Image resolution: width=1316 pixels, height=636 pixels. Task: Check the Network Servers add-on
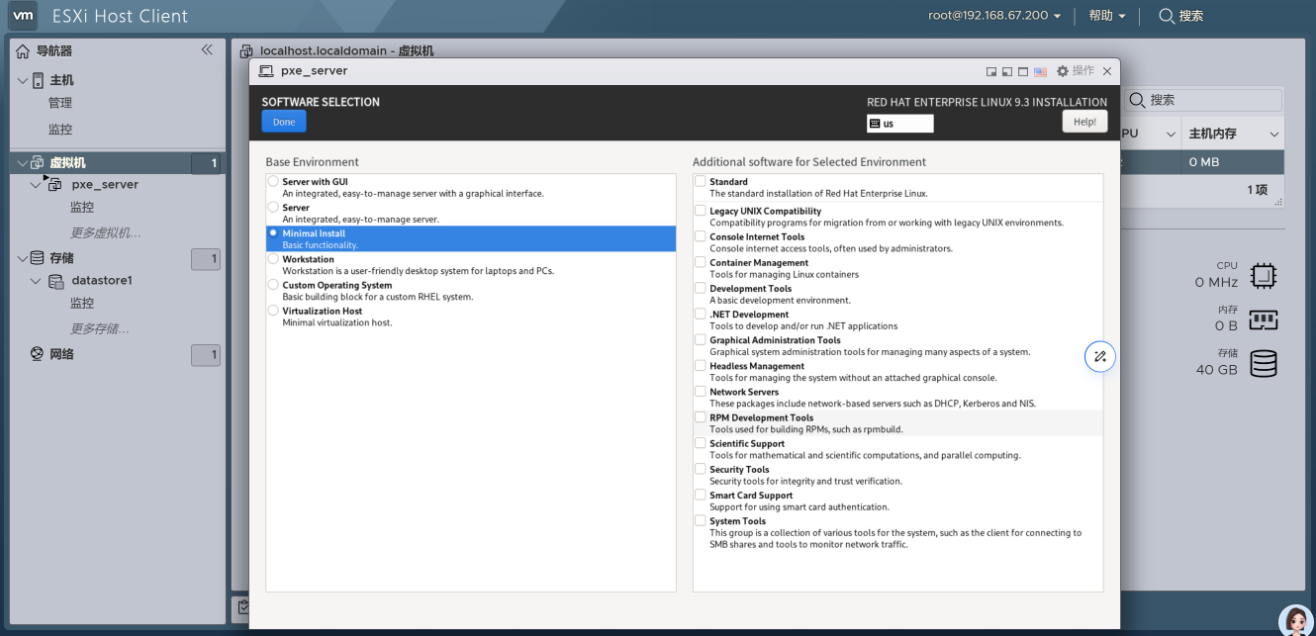point(700,392)
